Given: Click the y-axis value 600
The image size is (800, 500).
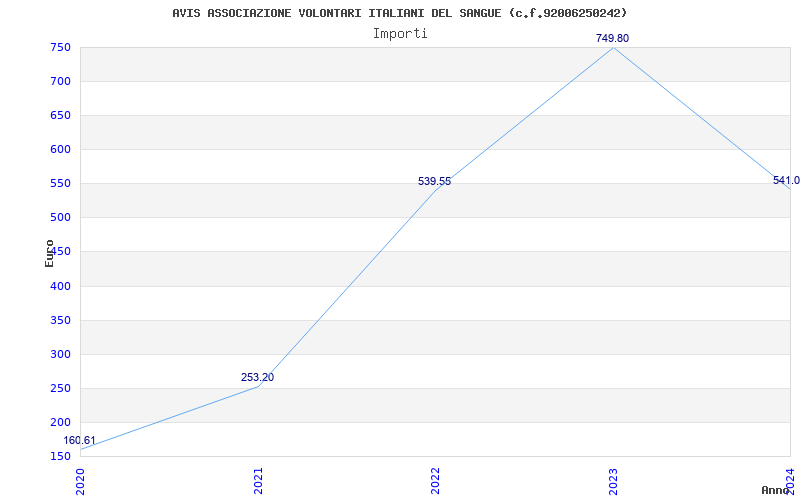Looking at the screenshot, I should pyautogui.click(x=60, y=149).
